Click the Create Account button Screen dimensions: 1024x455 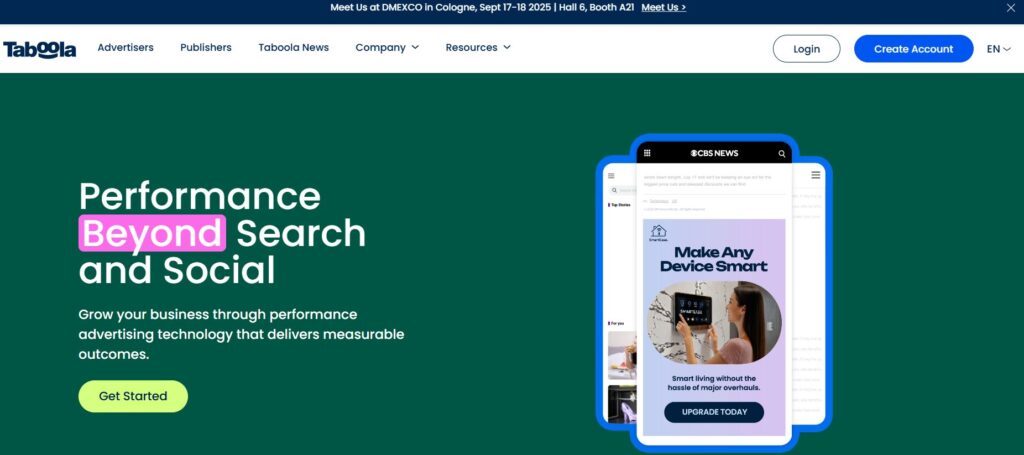914,49
